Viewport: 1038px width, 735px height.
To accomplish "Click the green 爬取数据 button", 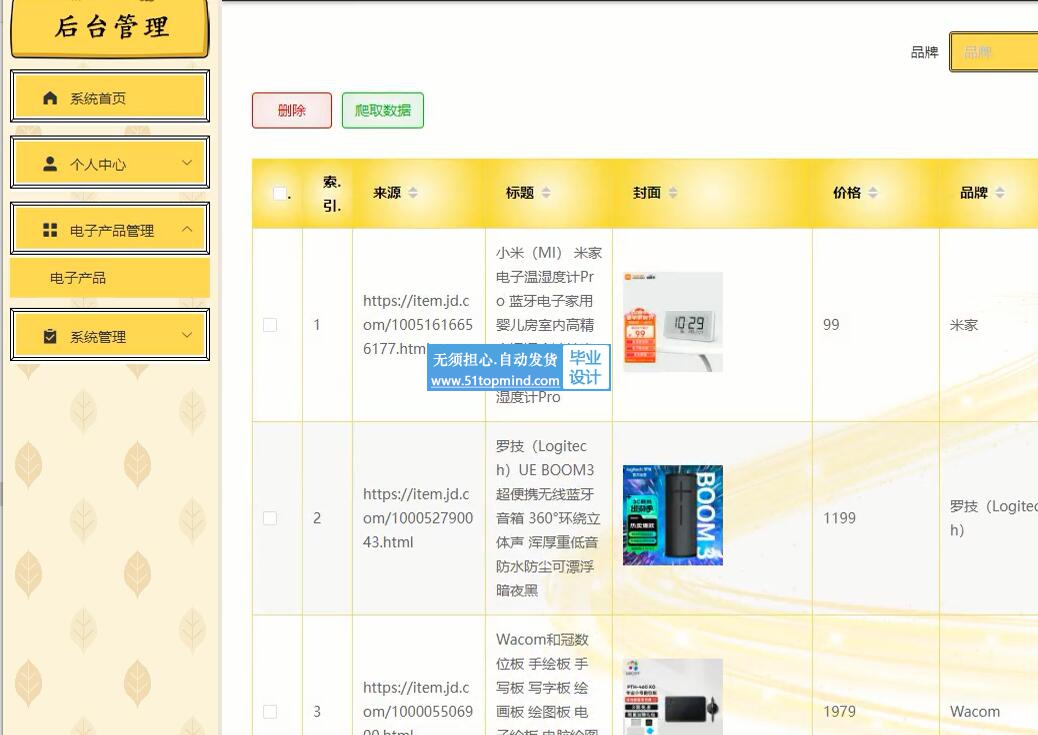I will click(383, 110).
